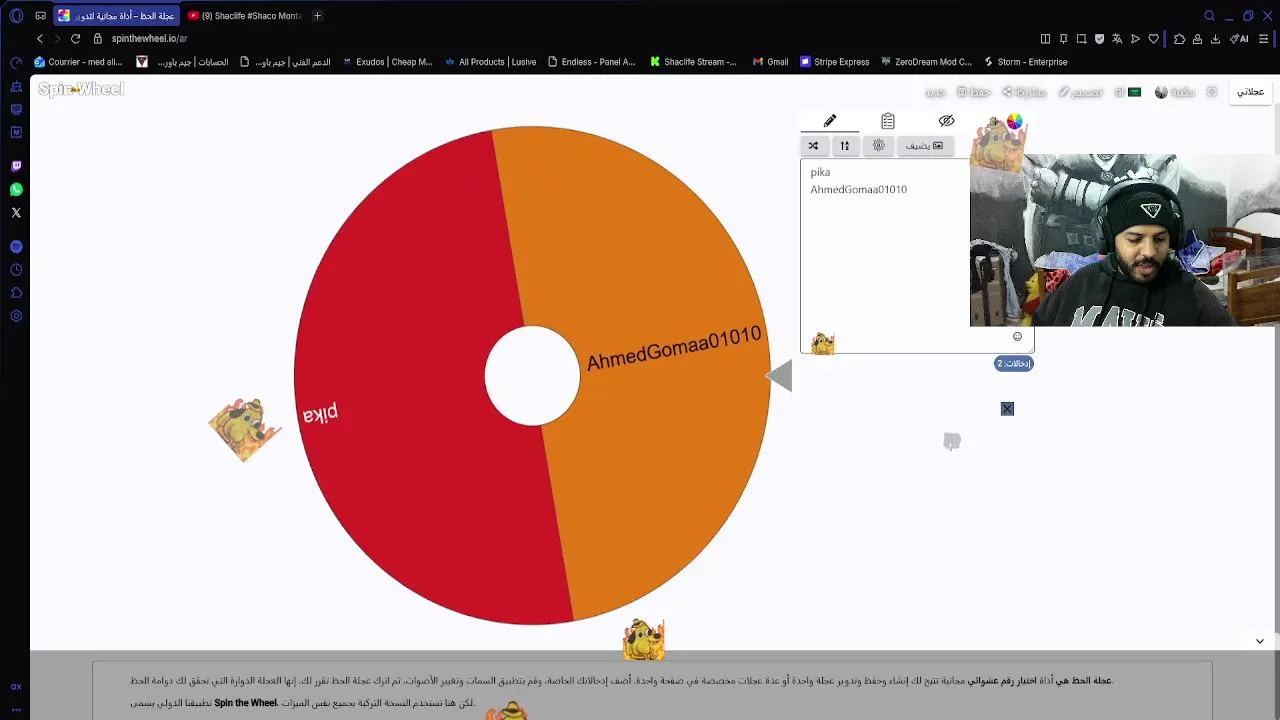This screenshot has height=720, width=1280.
Task: Switch to the Shaclife YouTube tab
Action: (x=245, y=16)
